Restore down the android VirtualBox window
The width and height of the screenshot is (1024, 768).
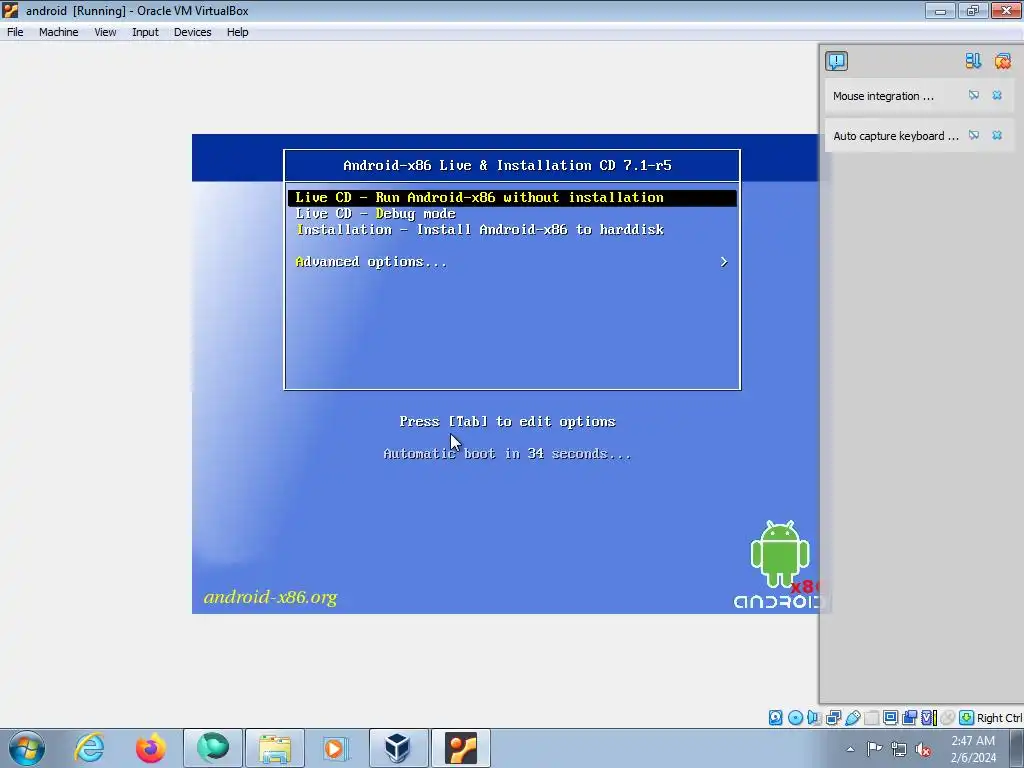tap(973, 10)
